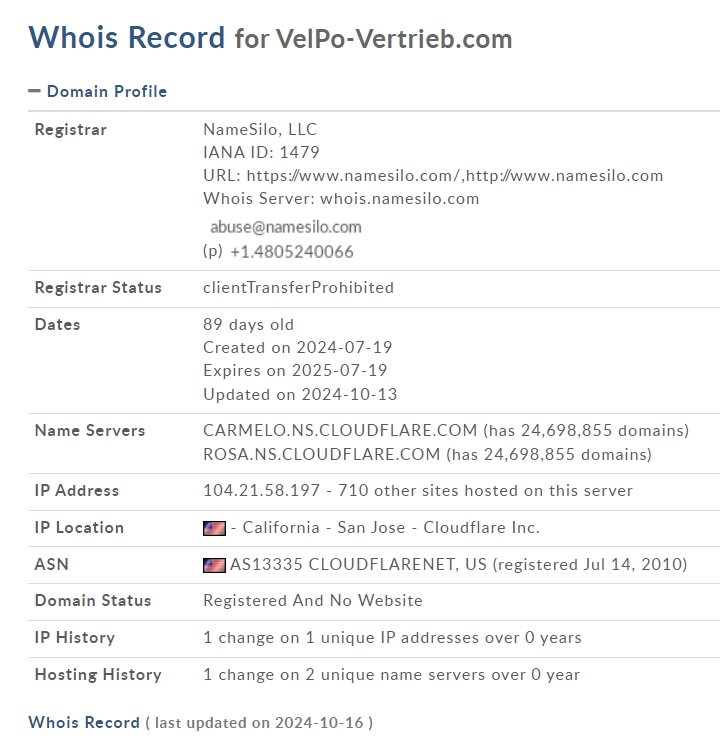Click the IP History row value

click(x=392, y=638)
